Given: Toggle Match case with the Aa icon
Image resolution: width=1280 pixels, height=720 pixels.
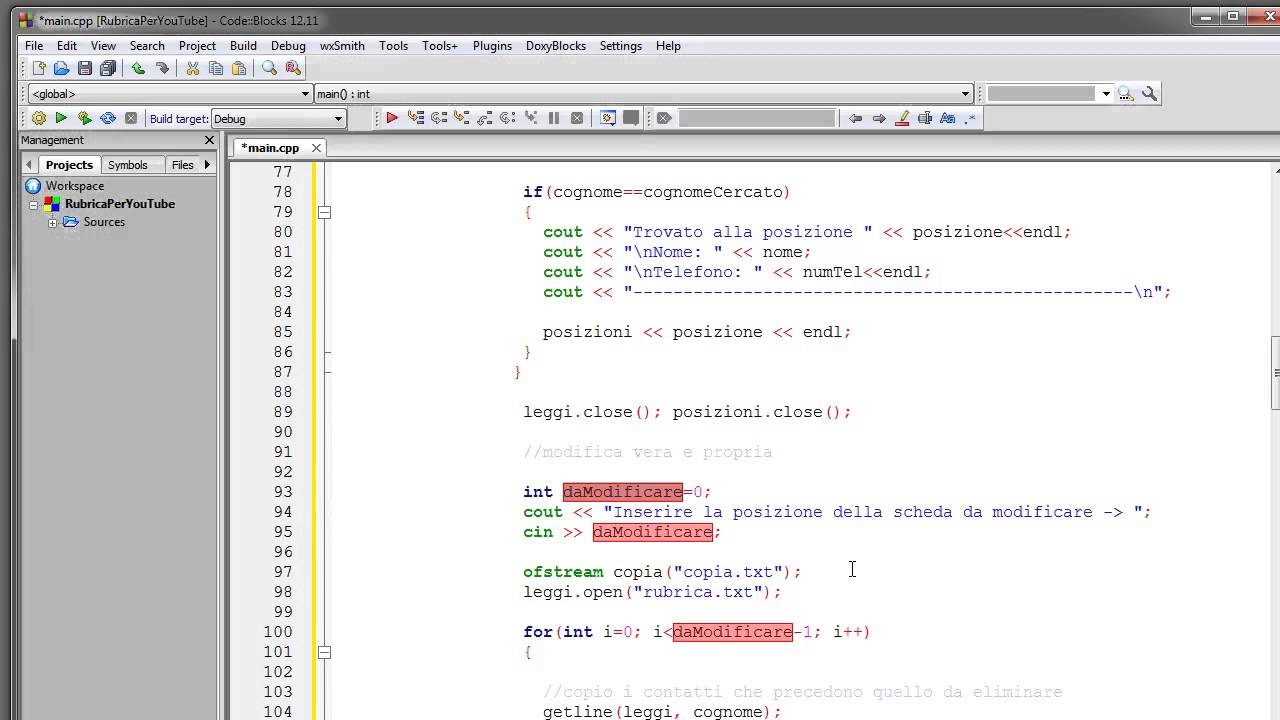Looking at the screenshot, I should coord(947,118).
